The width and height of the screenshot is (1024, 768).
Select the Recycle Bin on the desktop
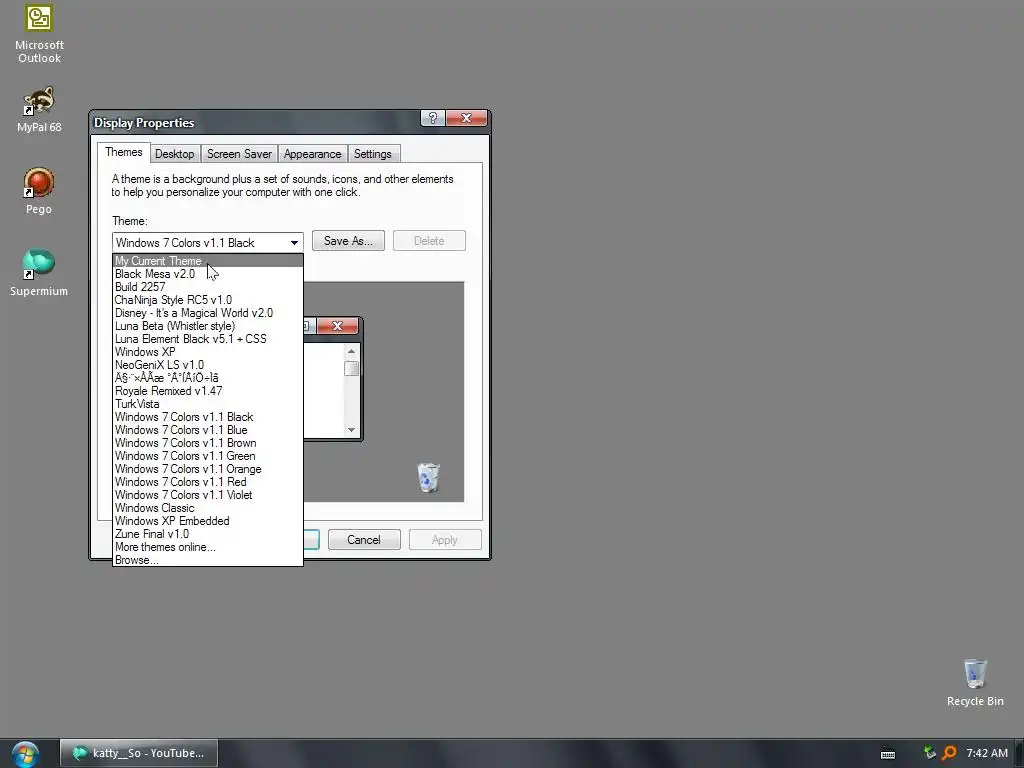point(975,682)
